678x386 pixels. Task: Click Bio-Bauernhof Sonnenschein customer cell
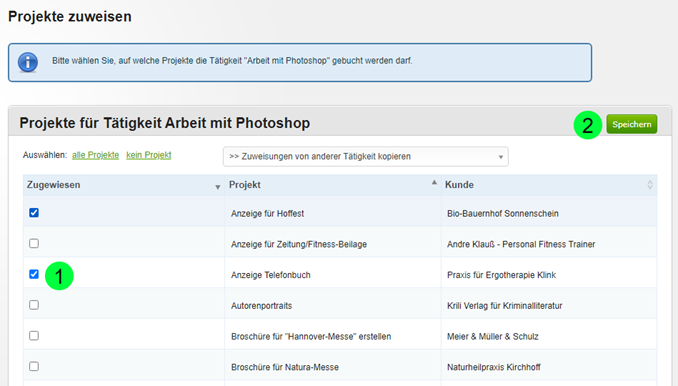pyautogui.click(x=503, y=214)
